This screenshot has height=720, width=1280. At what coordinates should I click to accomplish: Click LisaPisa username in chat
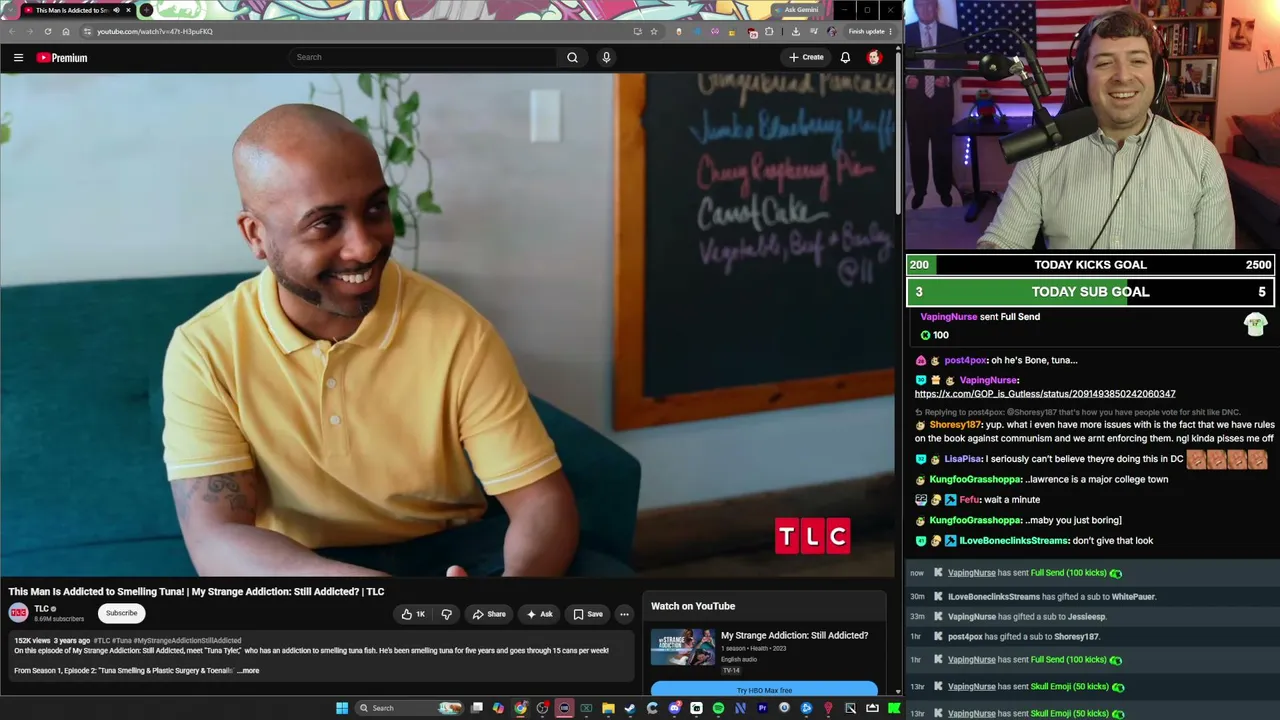pos(962,459)
